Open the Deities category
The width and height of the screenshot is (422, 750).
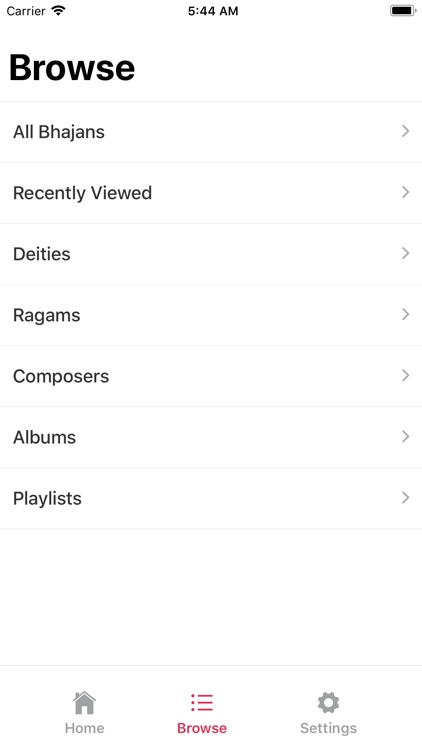[211, 254]
